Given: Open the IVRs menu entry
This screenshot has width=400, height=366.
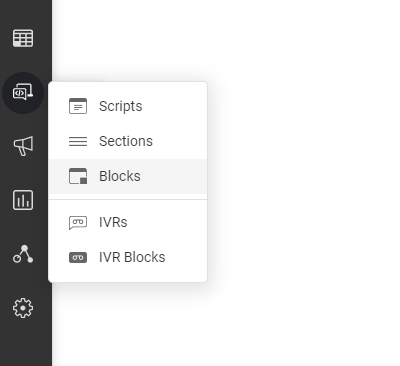Looking at the screenshot, I should 128,222.
